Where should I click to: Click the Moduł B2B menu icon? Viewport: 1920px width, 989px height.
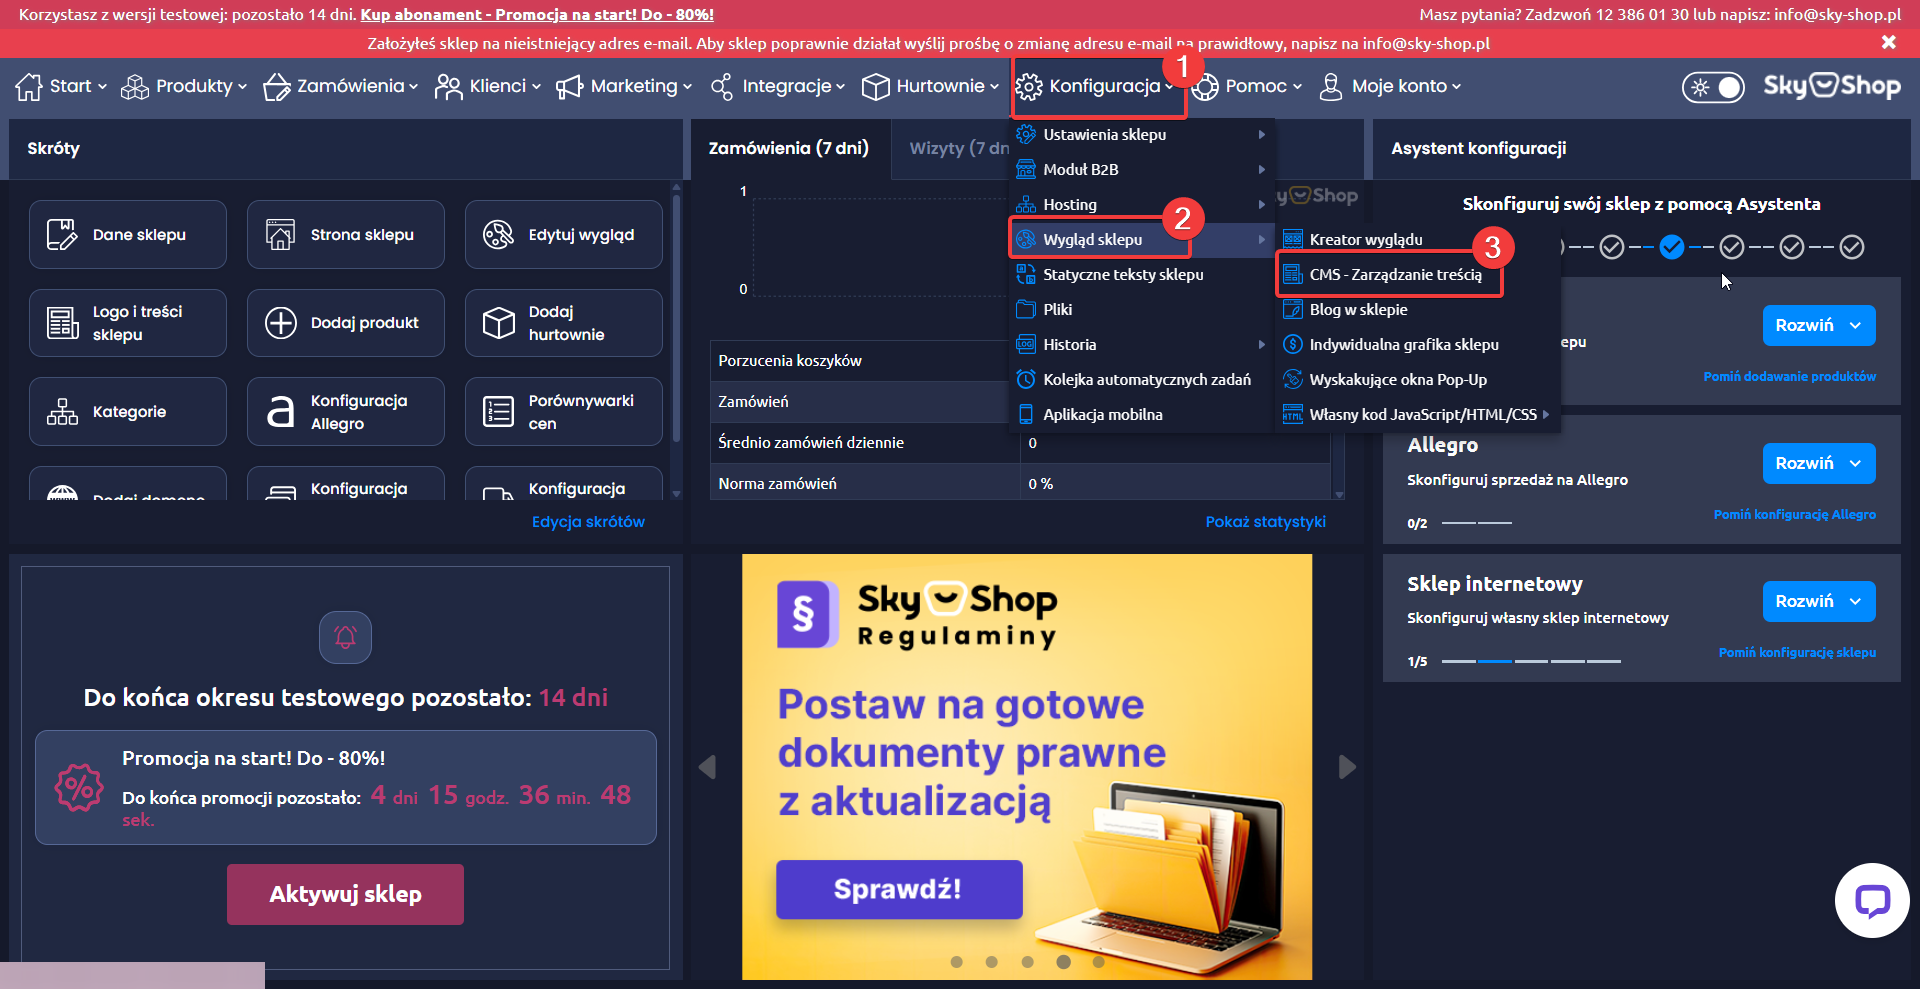point(1026,169)
